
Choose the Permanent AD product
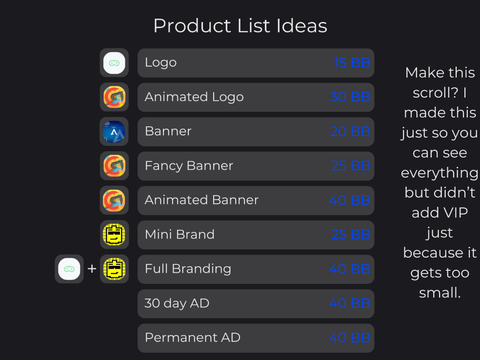[256, 337]
